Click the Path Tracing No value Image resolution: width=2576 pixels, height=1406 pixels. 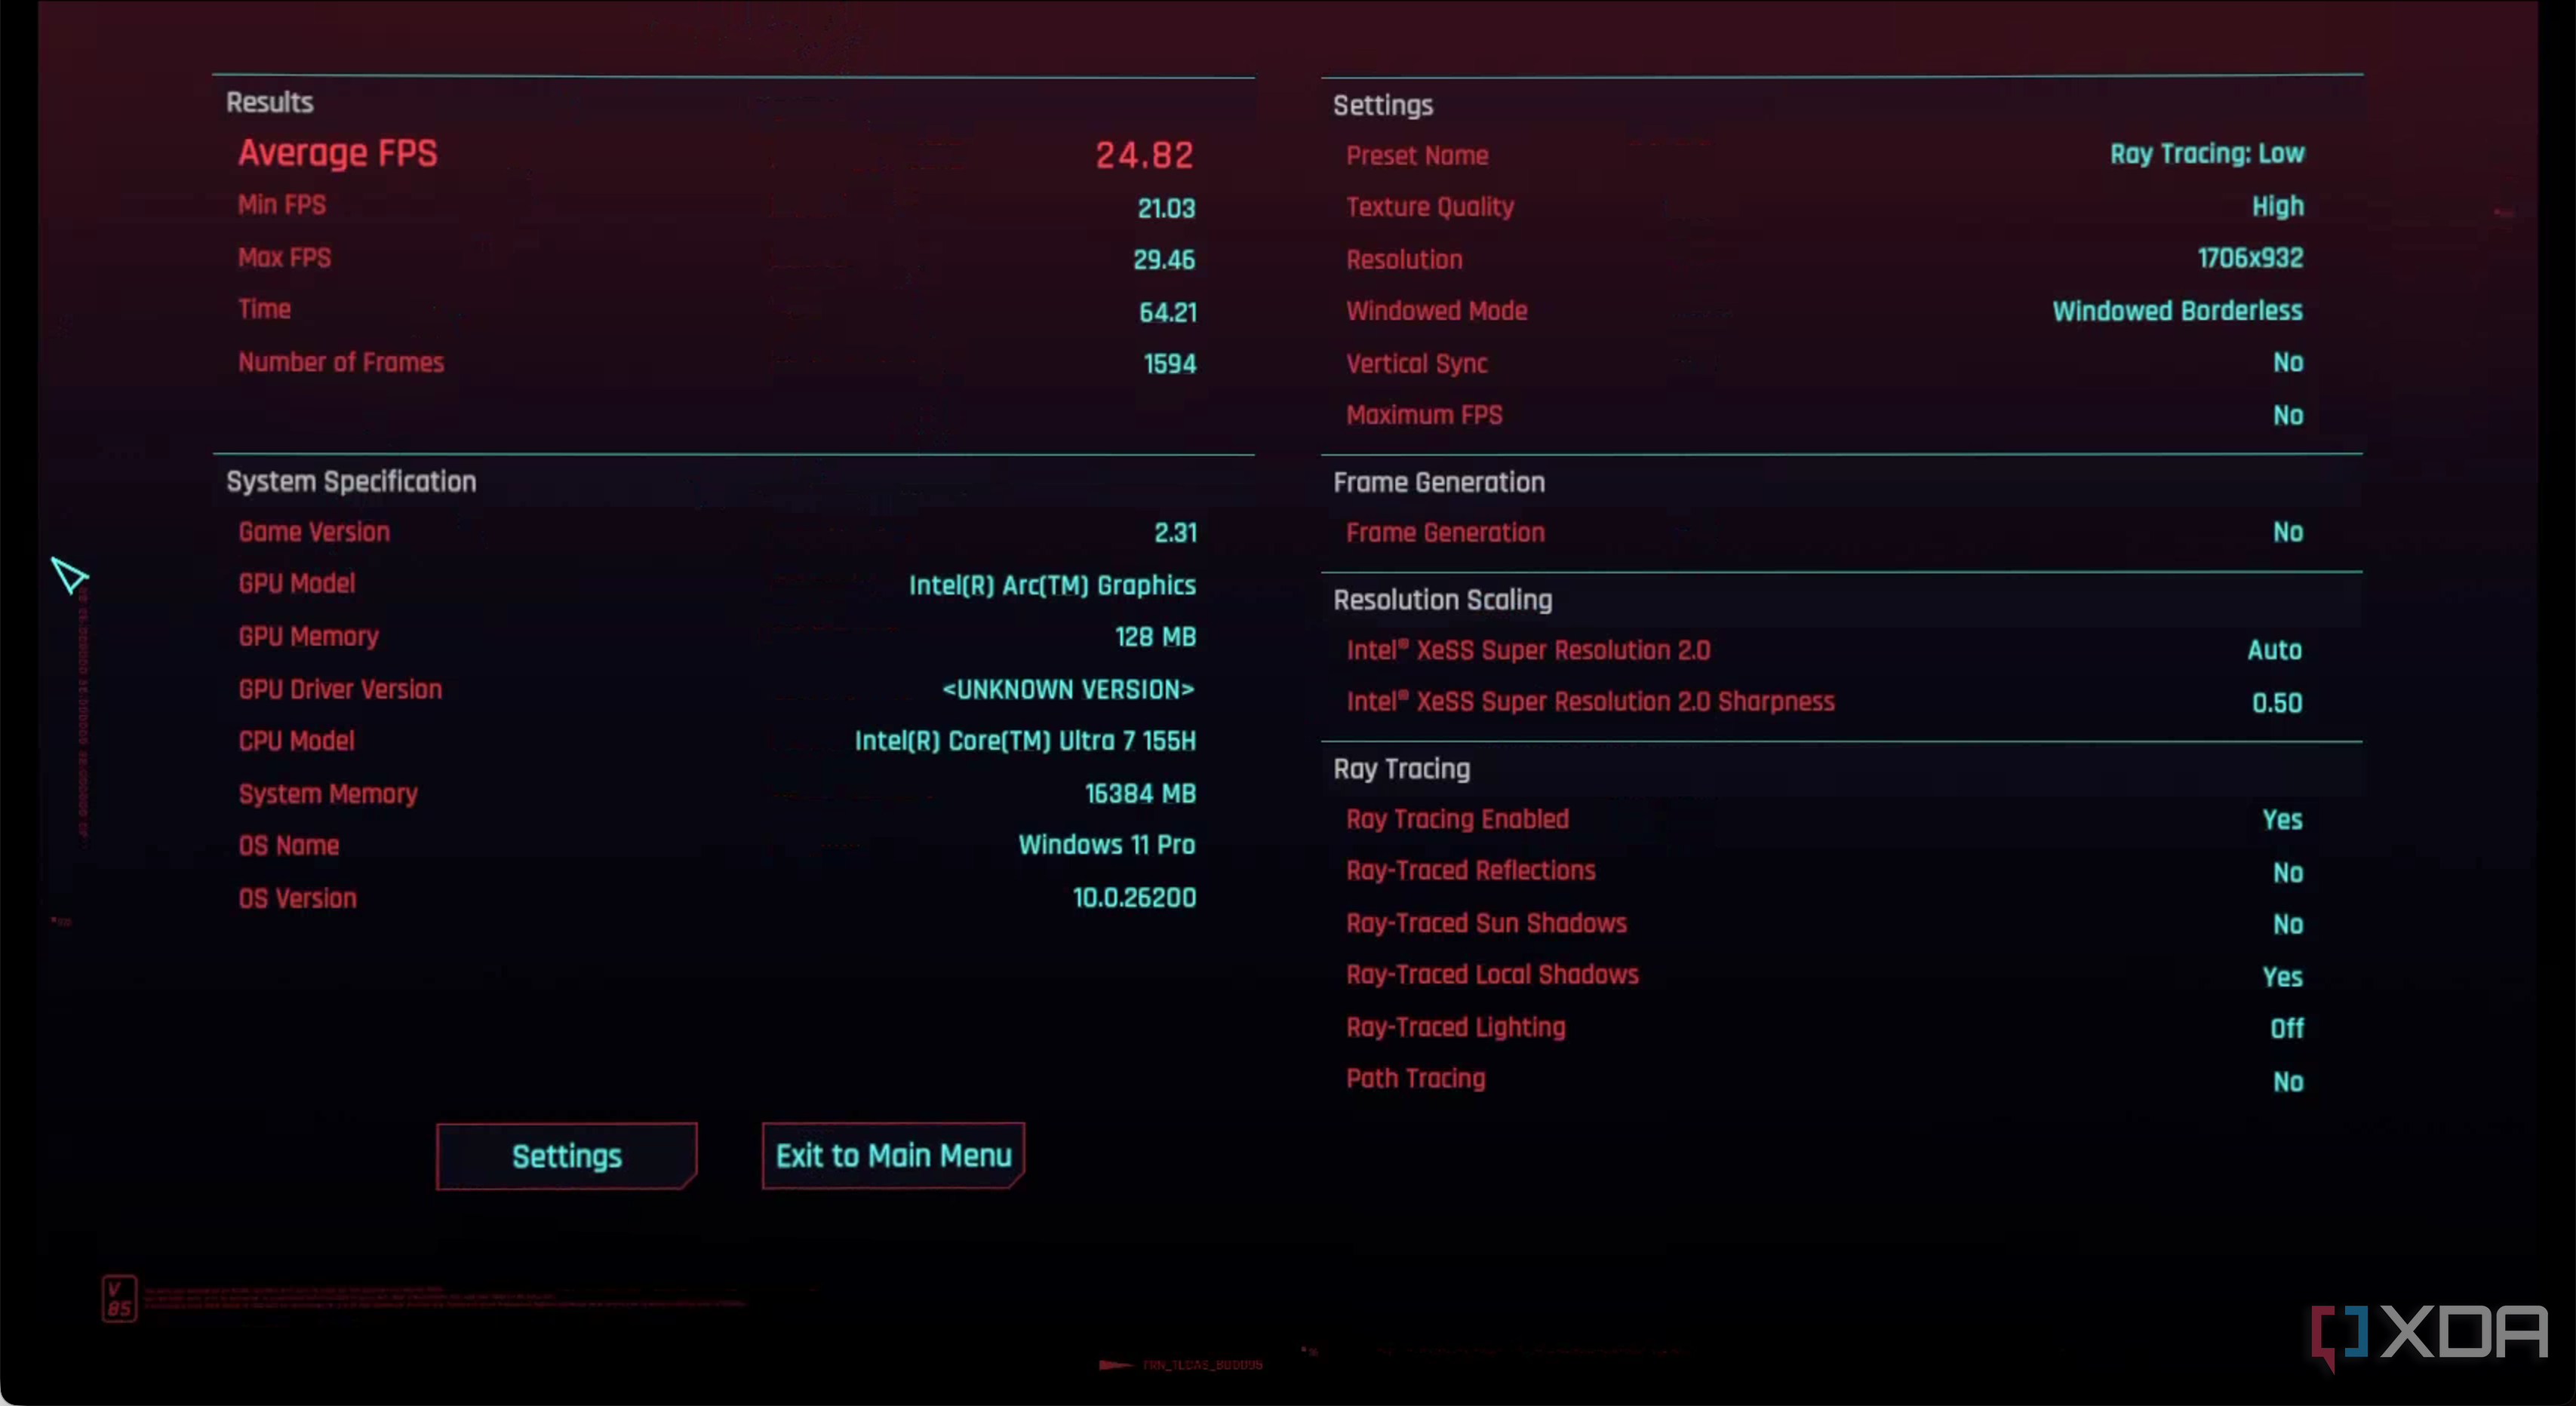(x=2288, y=1082)
